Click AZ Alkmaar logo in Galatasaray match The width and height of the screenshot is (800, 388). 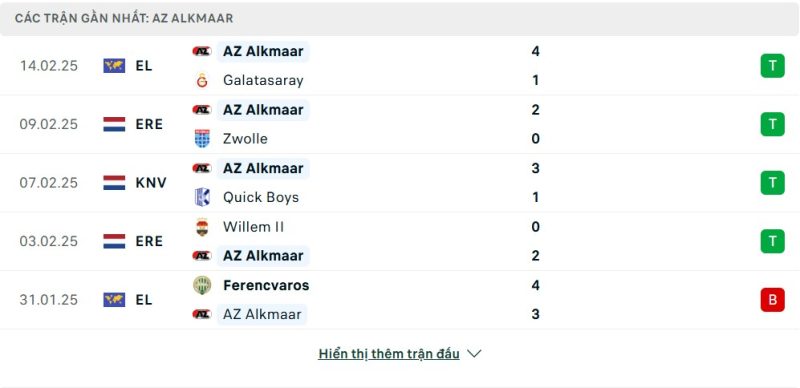coord(202,51)
